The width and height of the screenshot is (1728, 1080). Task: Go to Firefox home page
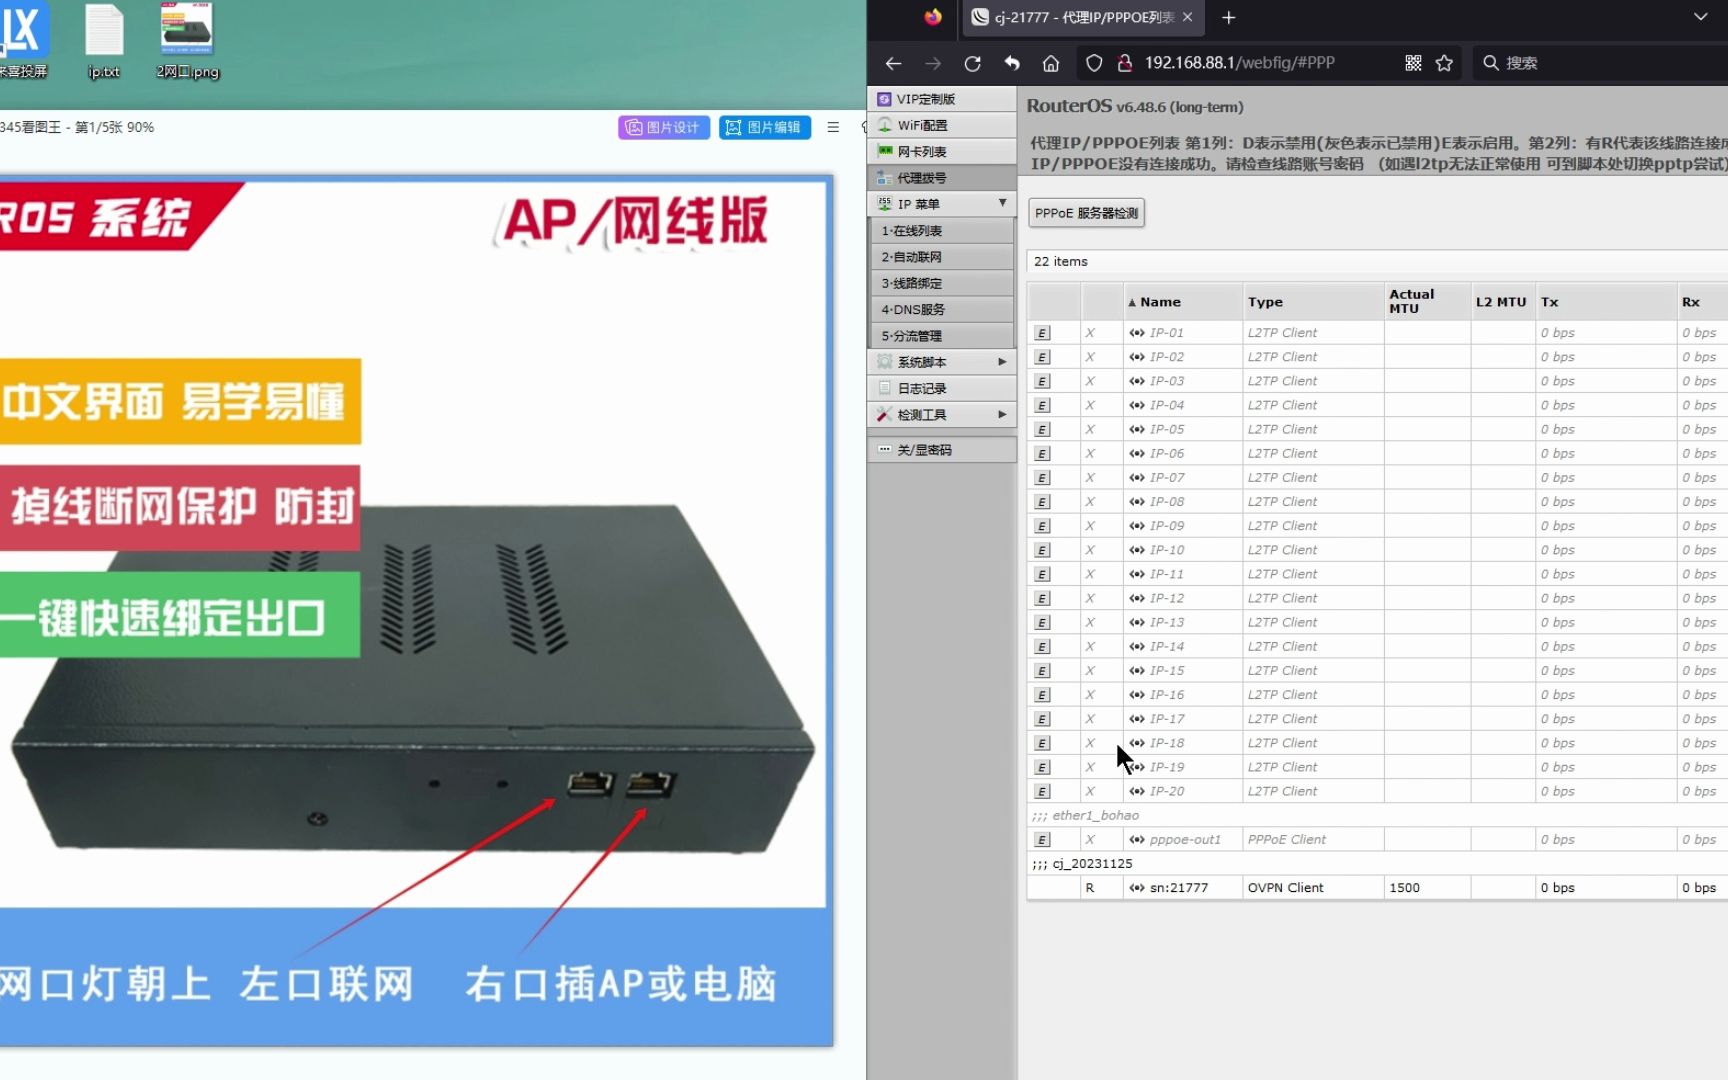pos(1050,62)
